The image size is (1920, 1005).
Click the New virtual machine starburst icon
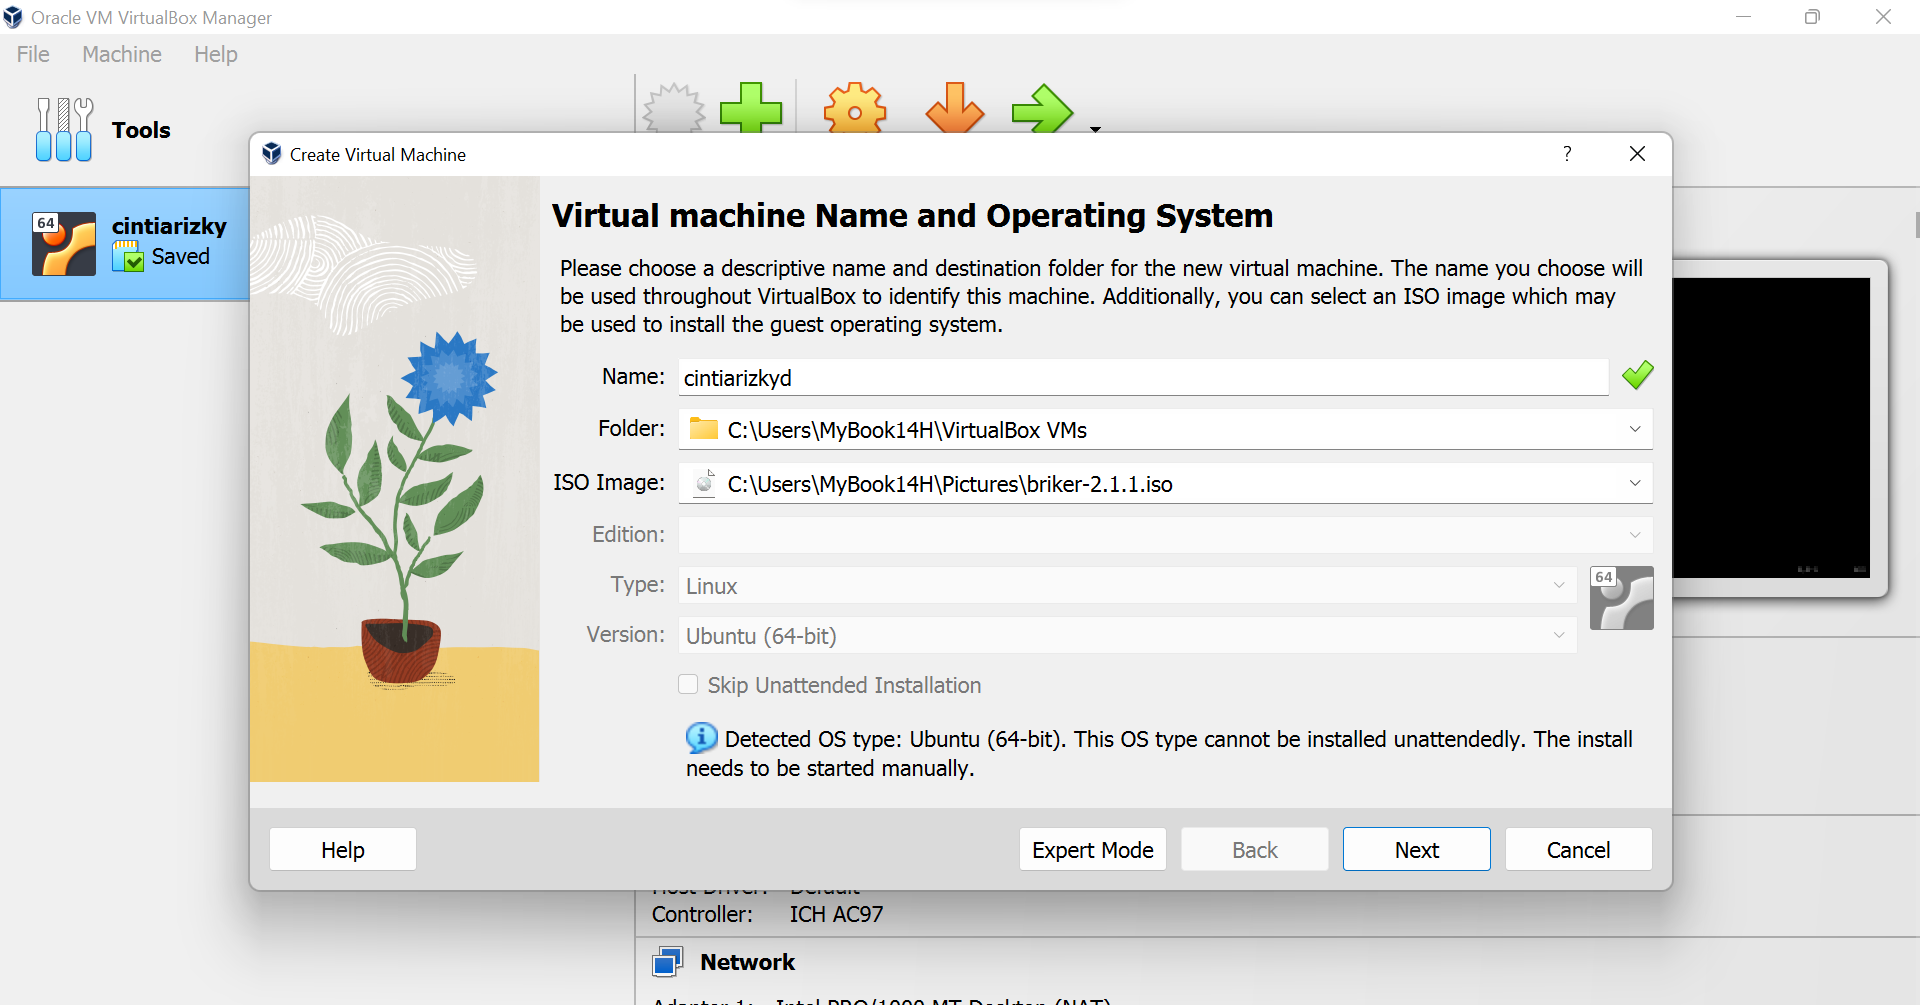pyautogui.click(x=674, y=108)
